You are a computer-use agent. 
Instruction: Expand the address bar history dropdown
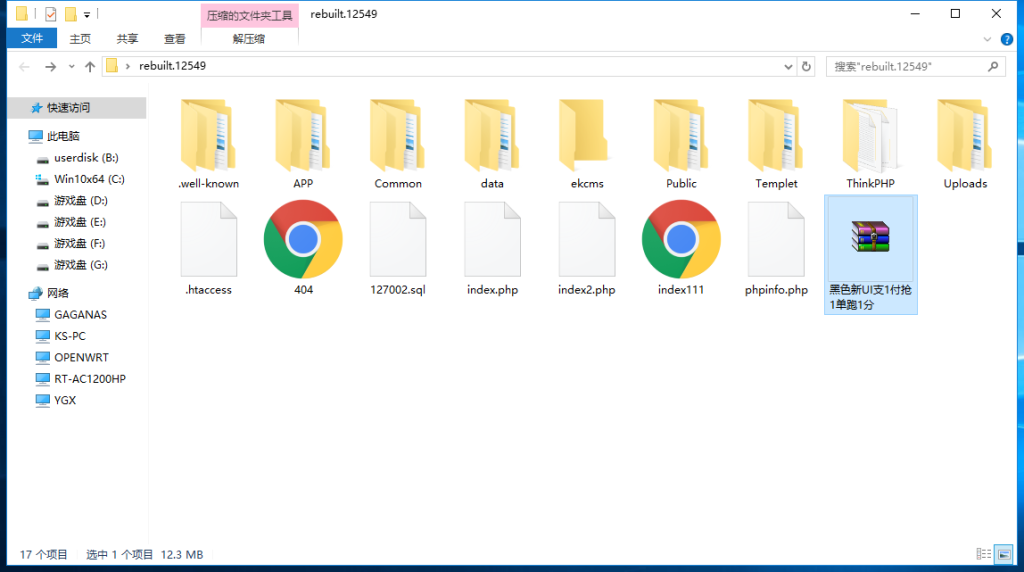pos(788,67)
